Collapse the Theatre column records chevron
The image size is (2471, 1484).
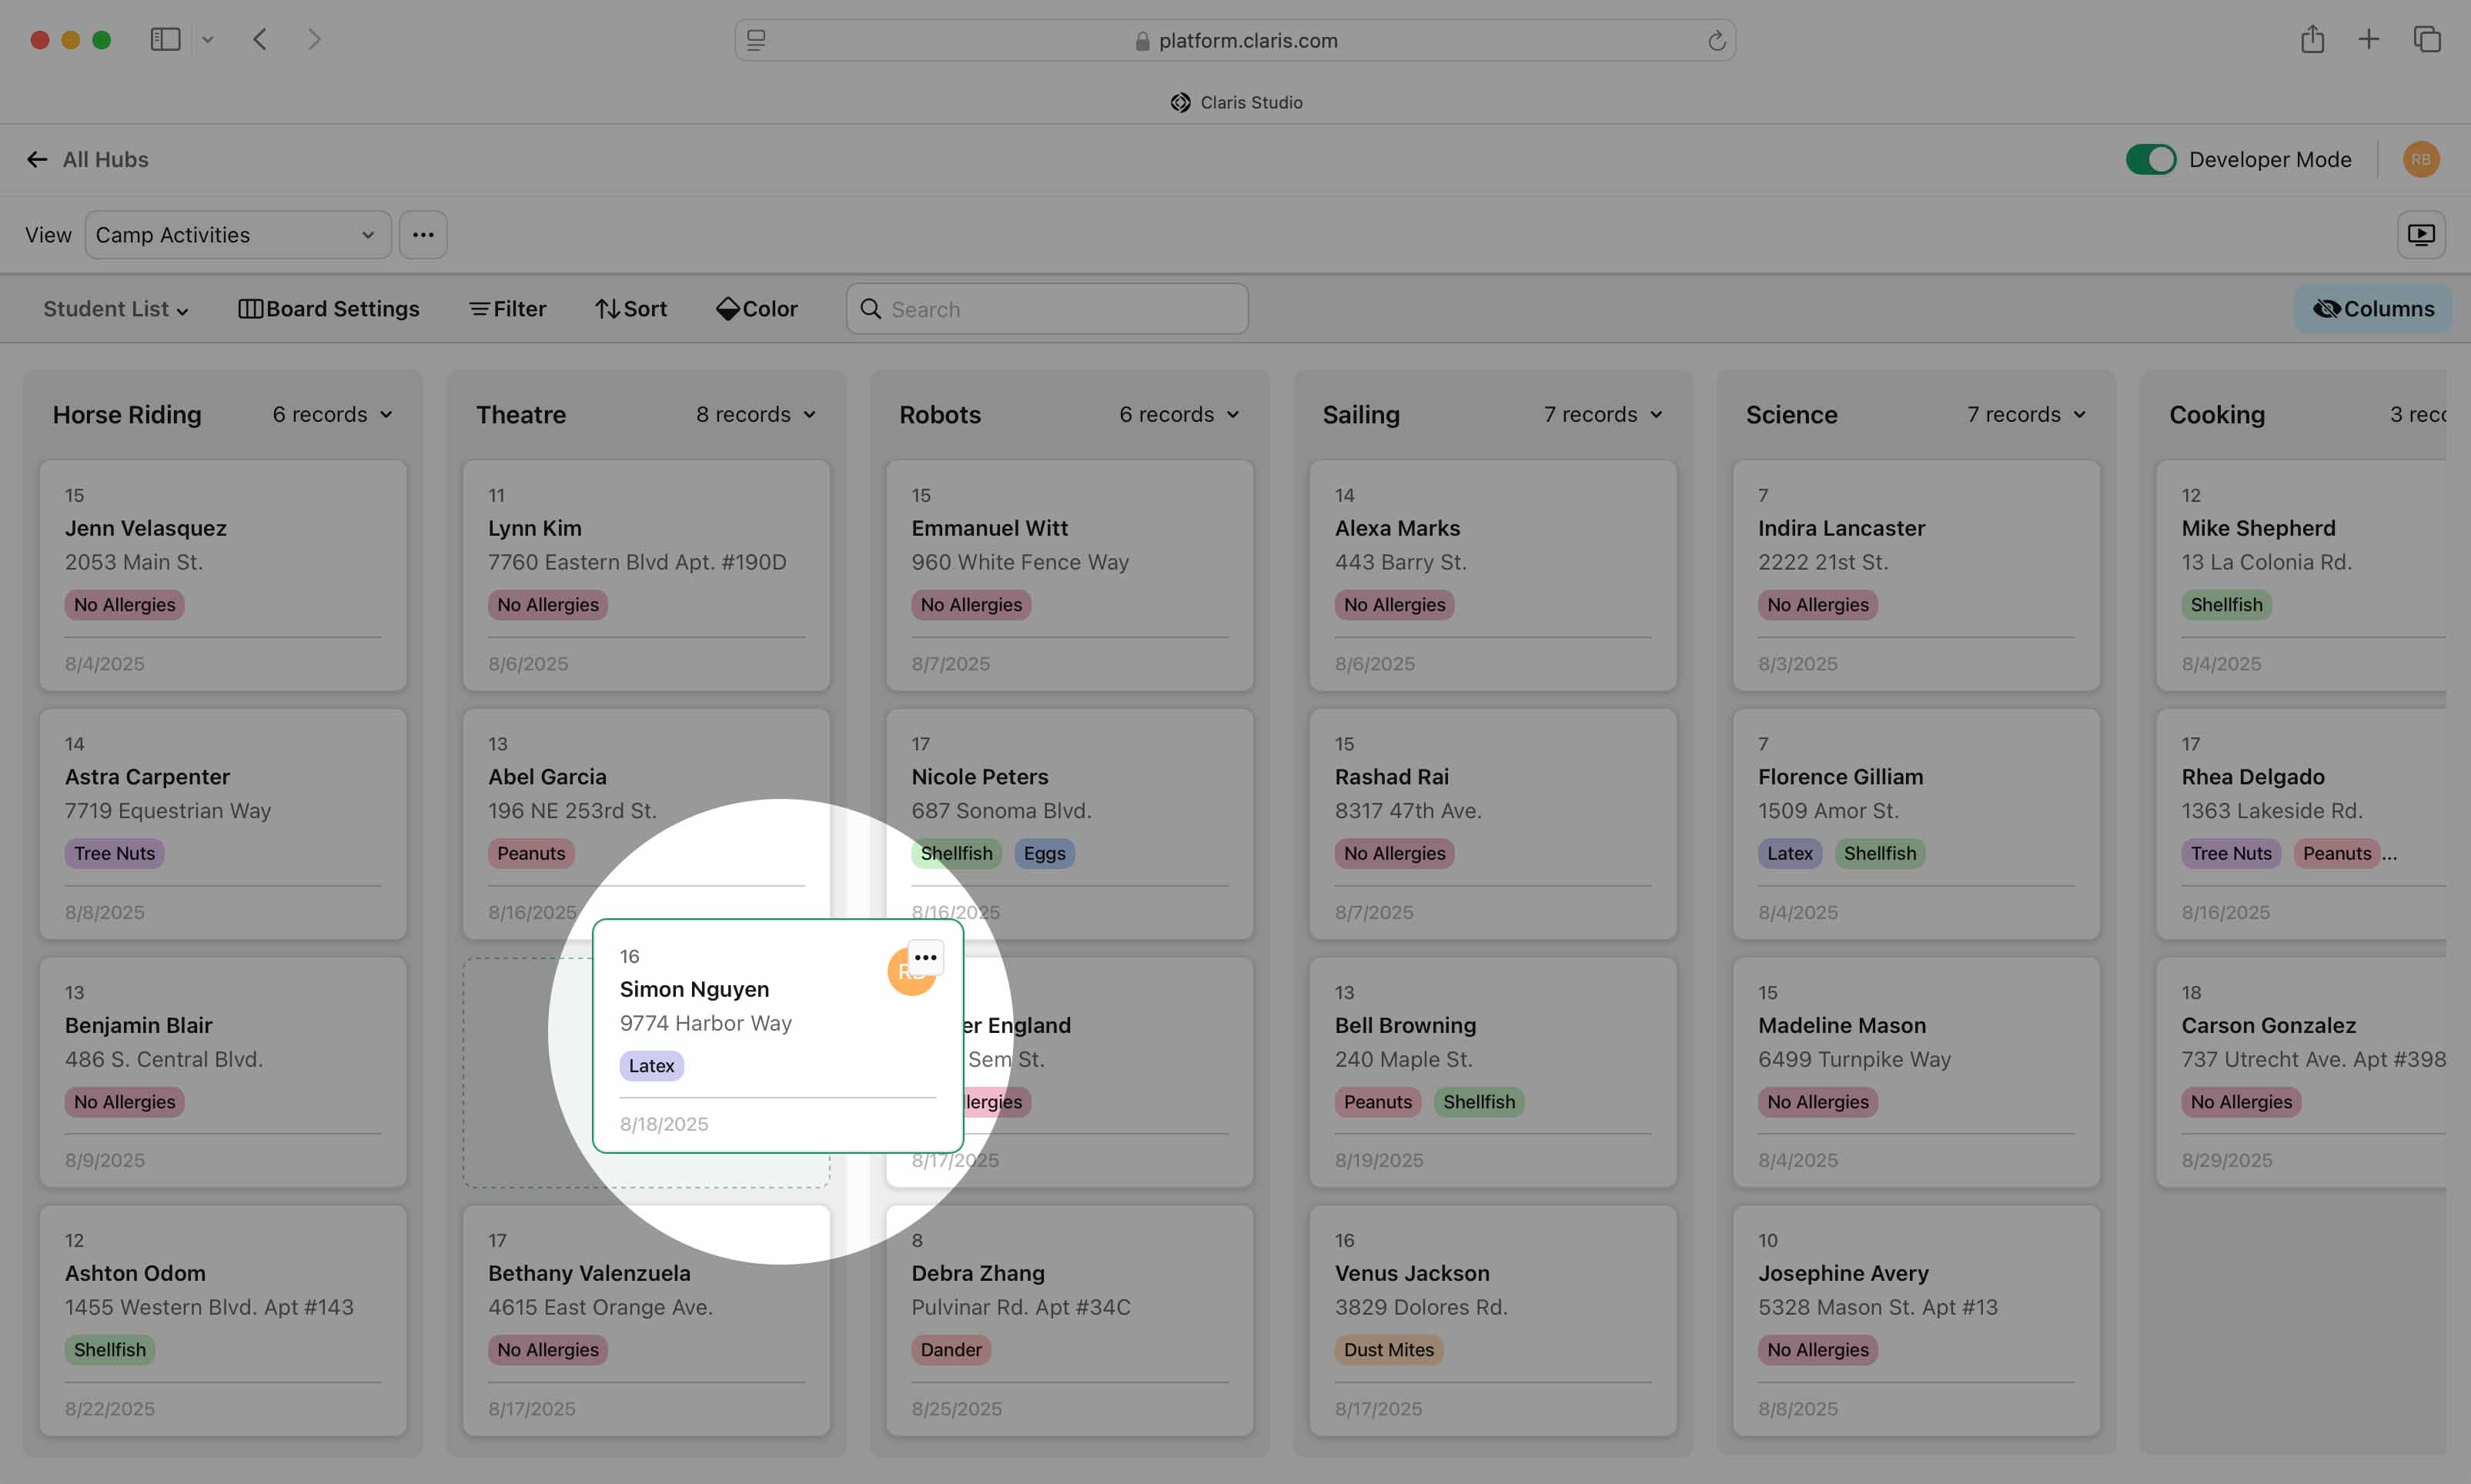point(809,415)
